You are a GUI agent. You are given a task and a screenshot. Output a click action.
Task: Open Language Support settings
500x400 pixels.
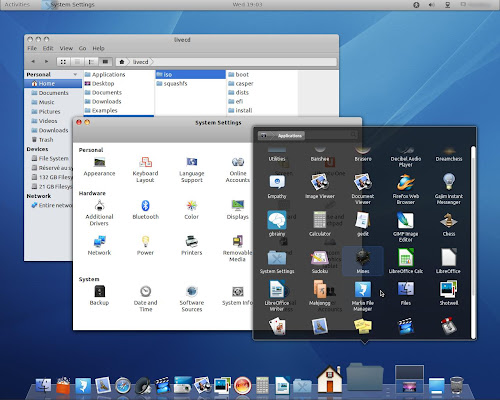tap(192, 170)
